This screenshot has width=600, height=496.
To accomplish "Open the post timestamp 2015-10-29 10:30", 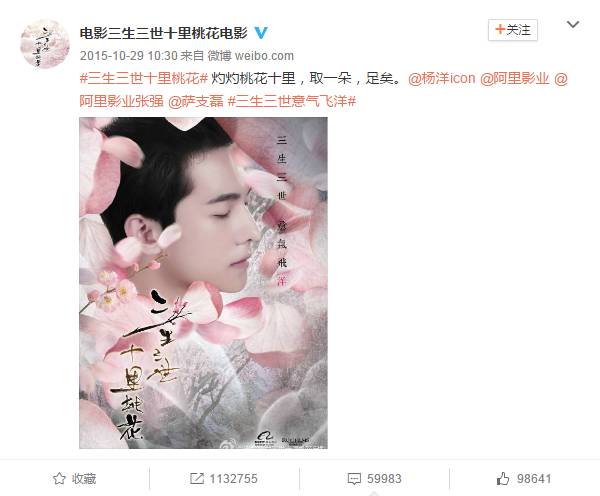I will 129,56.
